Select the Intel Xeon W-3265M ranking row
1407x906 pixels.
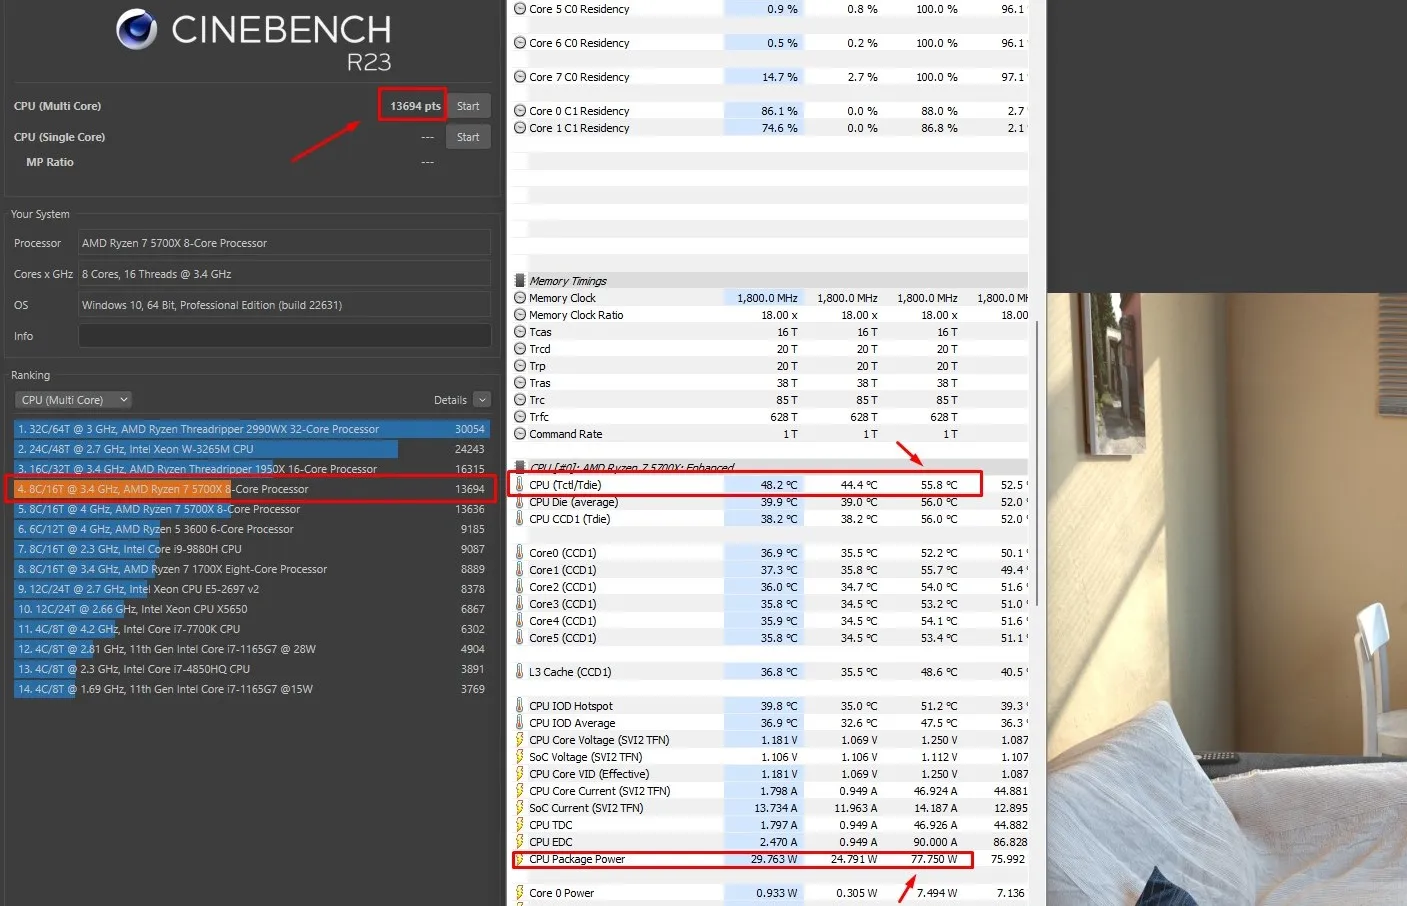coord(251,449)
